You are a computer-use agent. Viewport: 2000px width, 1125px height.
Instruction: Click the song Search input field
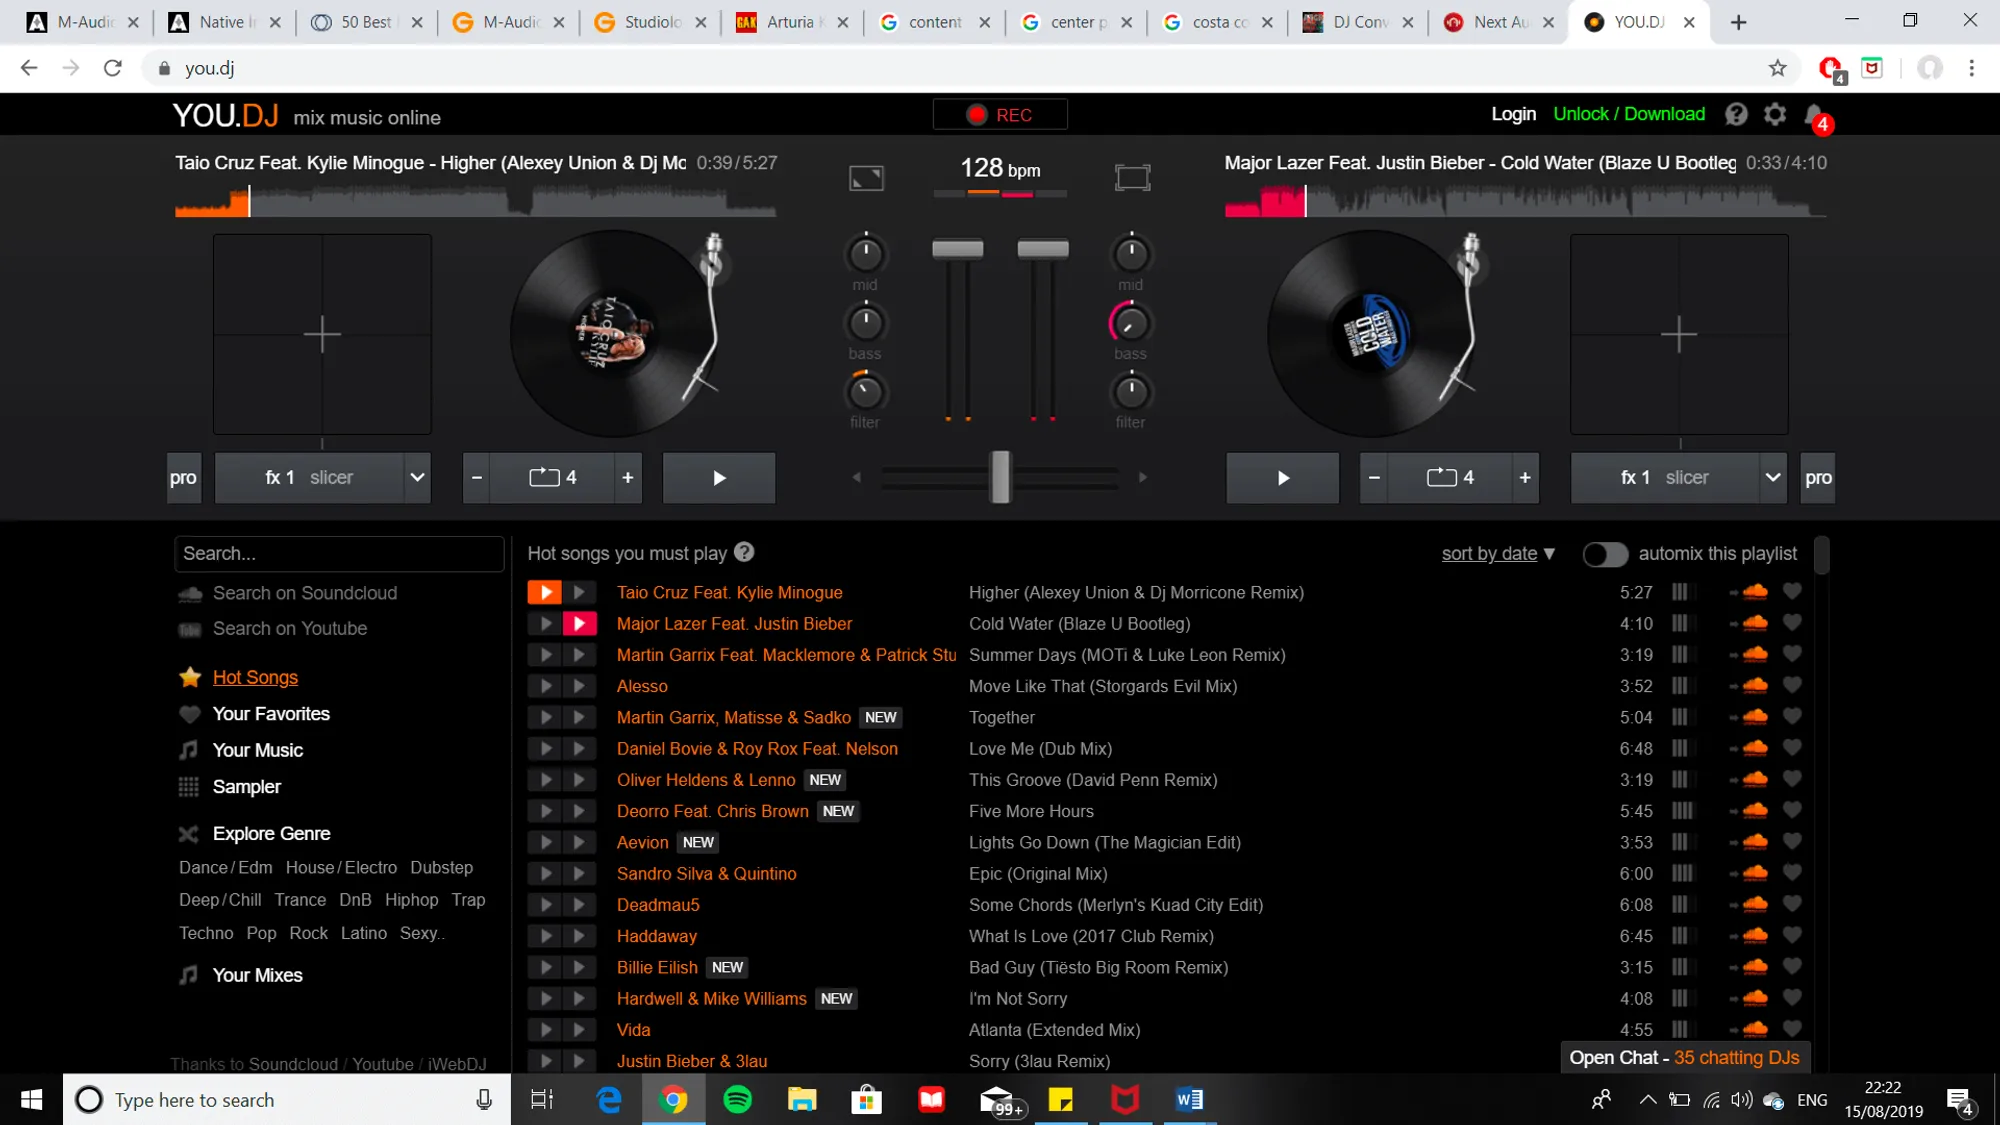[338, 554]
